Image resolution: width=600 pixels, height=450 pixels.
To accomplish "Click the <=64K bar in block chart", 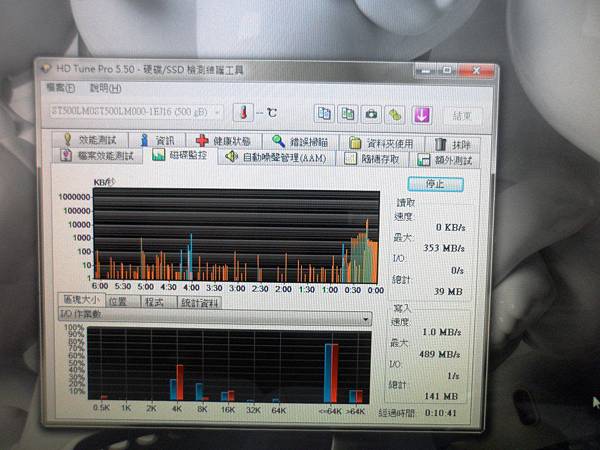I will pyautogui.click(x=331, y=373).
